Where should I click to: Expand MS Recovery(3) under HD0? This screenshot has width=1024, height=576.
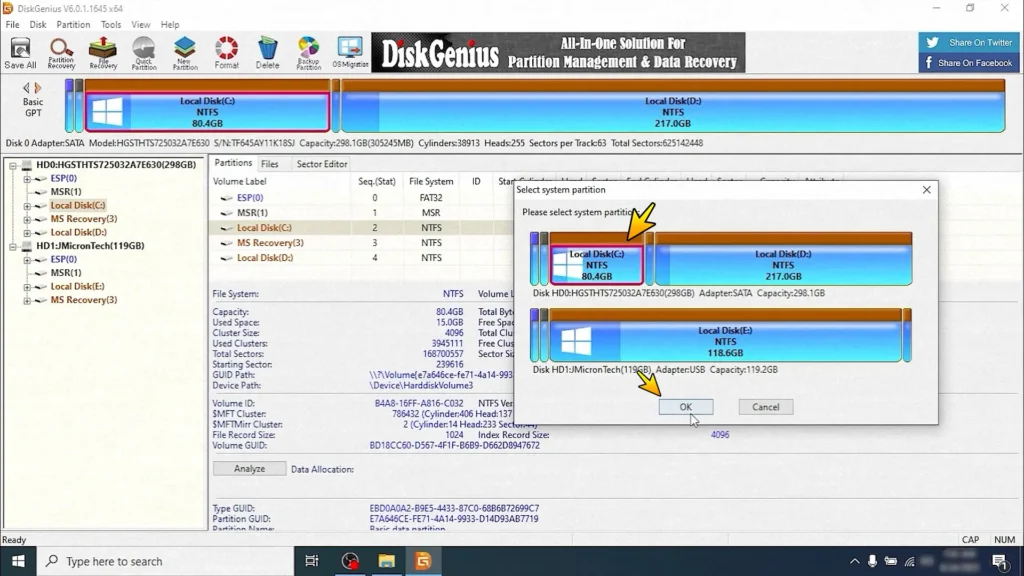click(27, 219)
